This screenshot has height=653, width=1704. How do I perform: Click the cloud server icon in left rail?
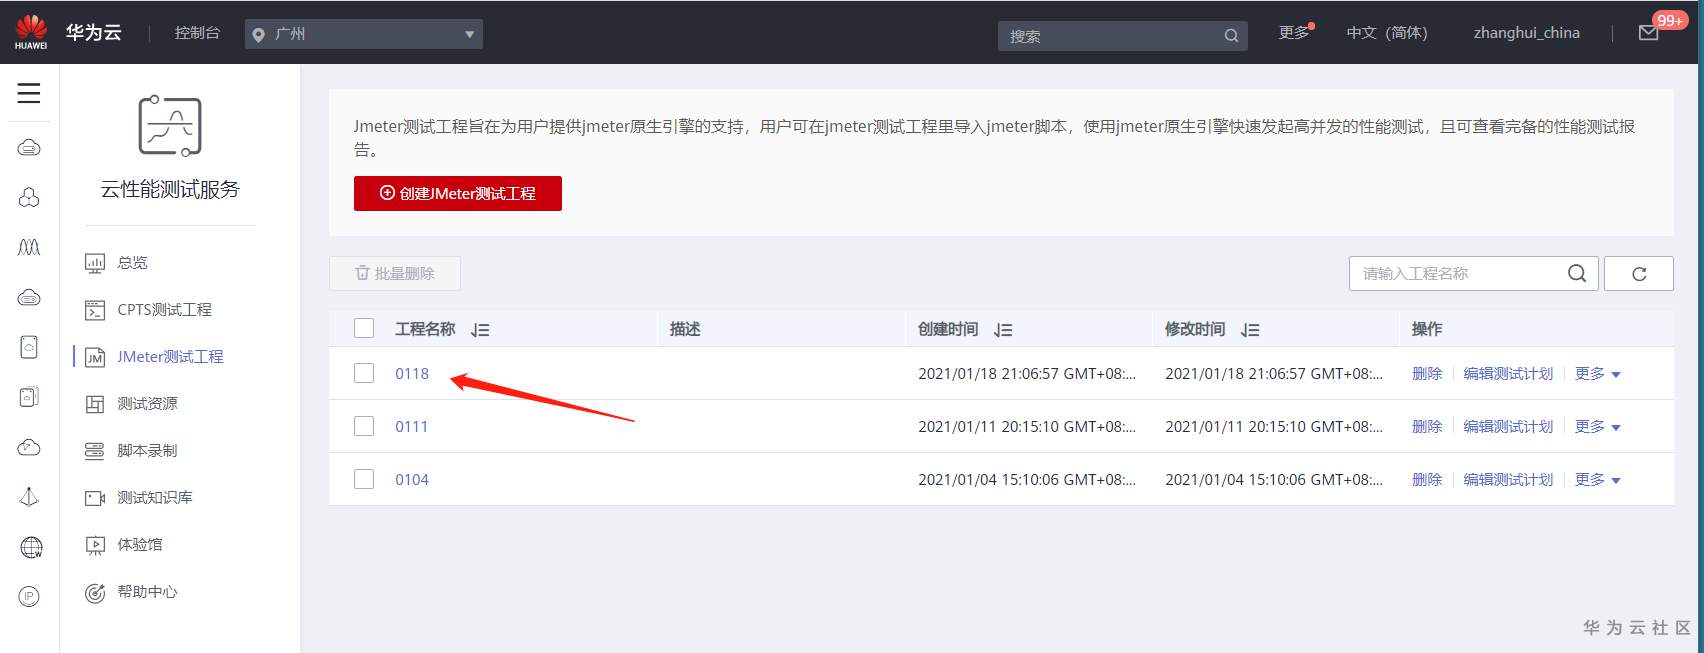pos(29,148)
